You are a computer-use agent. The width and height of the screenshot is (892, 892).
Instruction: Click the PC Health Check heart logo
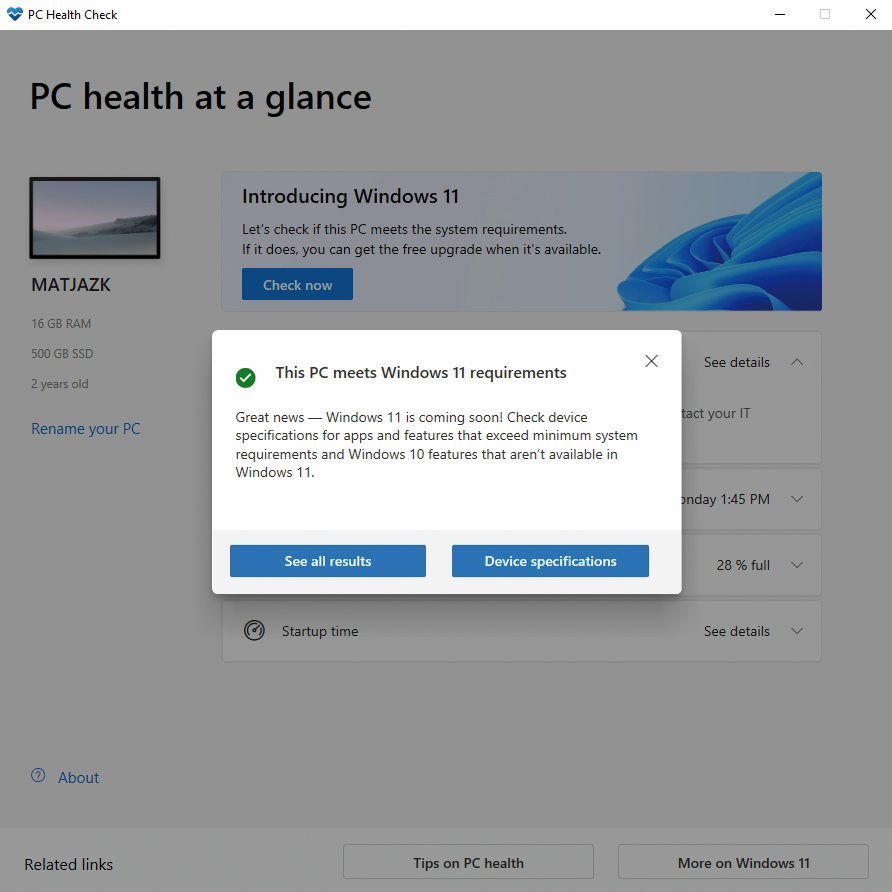pos(15,14)
